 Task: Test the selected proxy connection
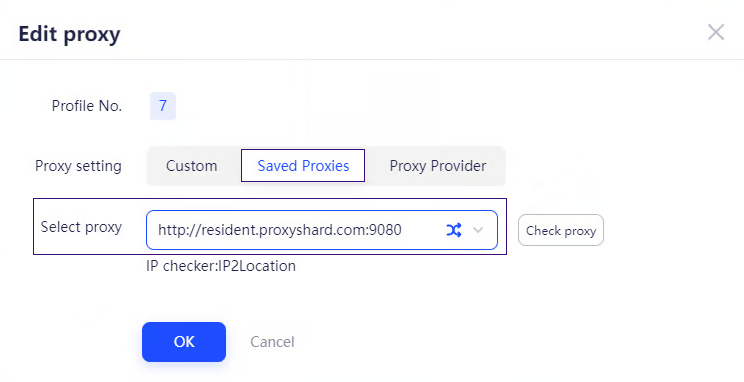[561, 230]
